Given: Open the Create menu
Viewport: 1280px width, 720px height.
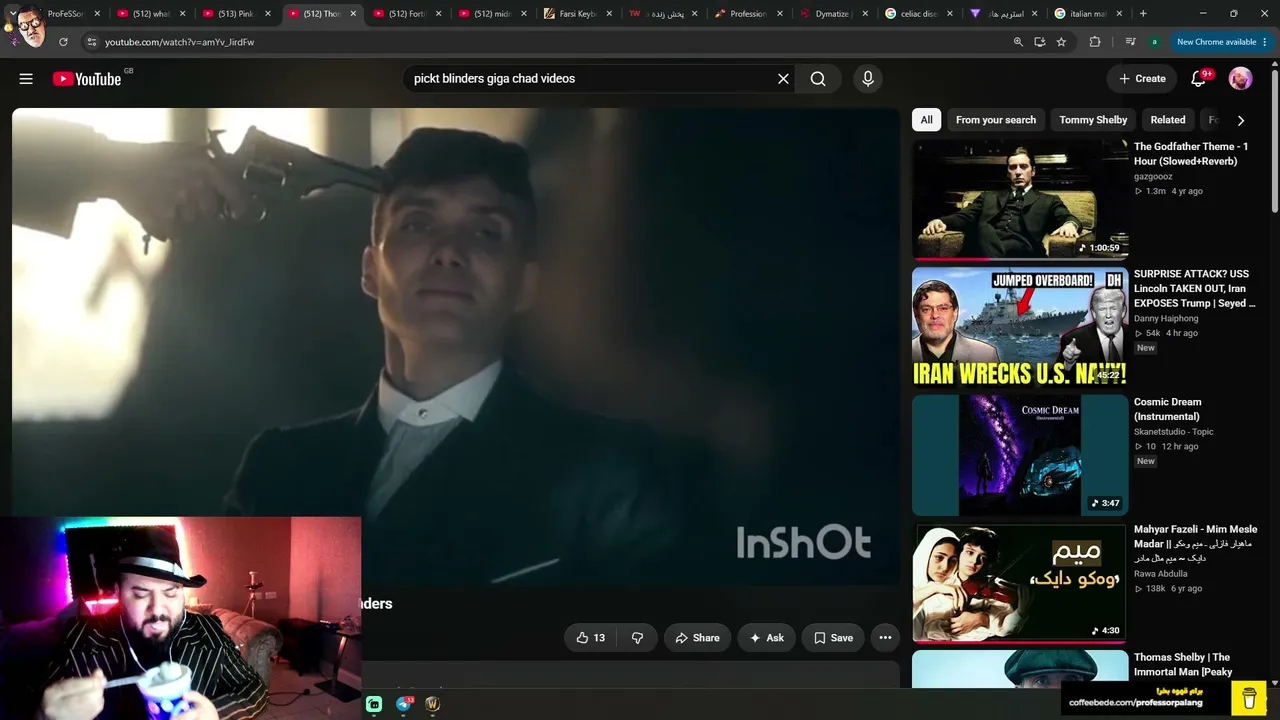Looking at the screenshot, I should (x=1142, y=79).
